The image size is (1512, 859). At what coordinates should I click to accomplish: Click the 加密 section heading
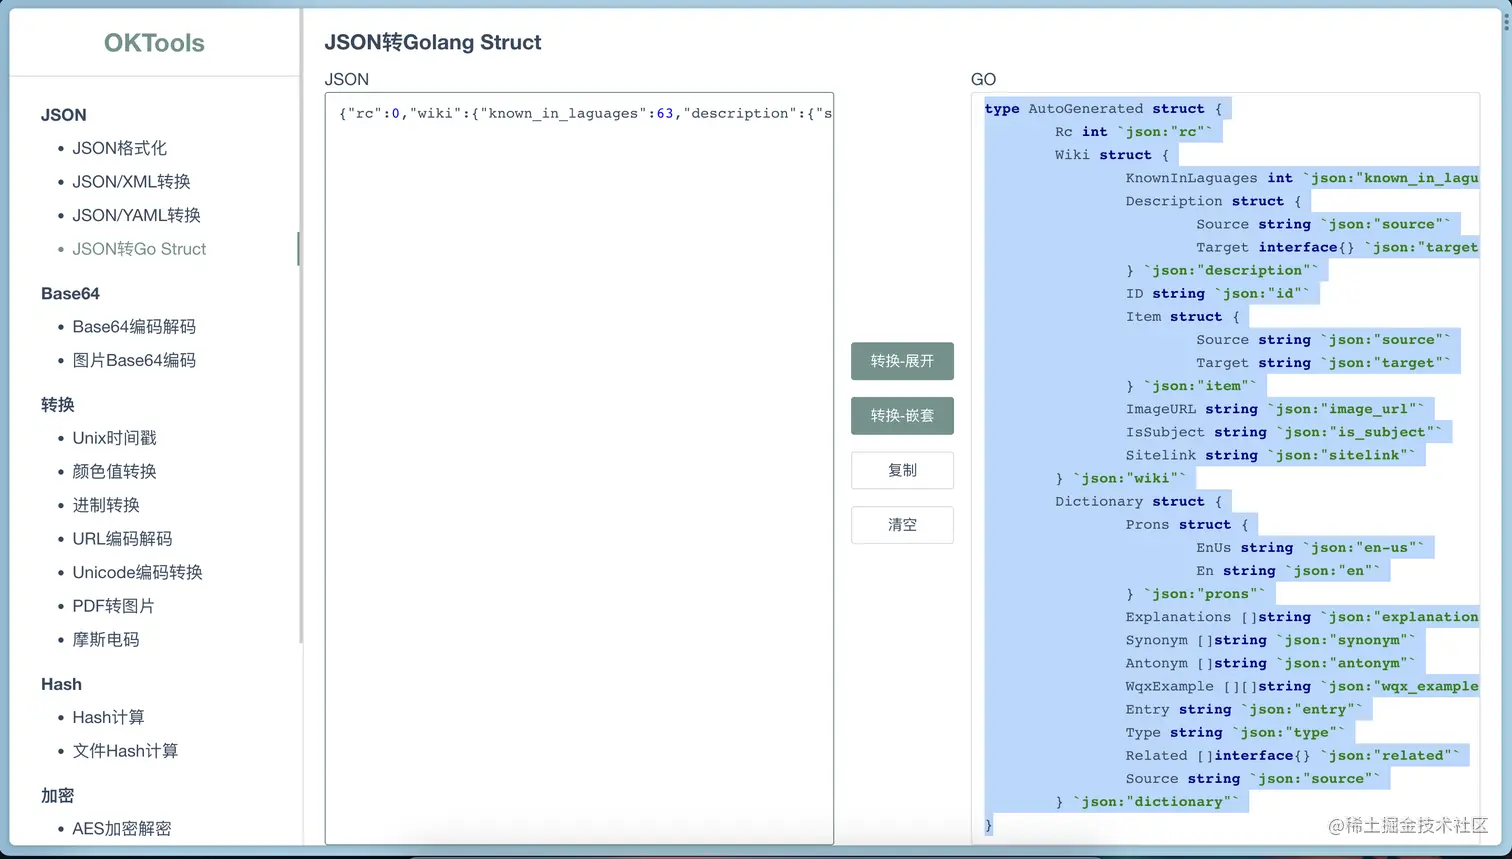point(58,795)
